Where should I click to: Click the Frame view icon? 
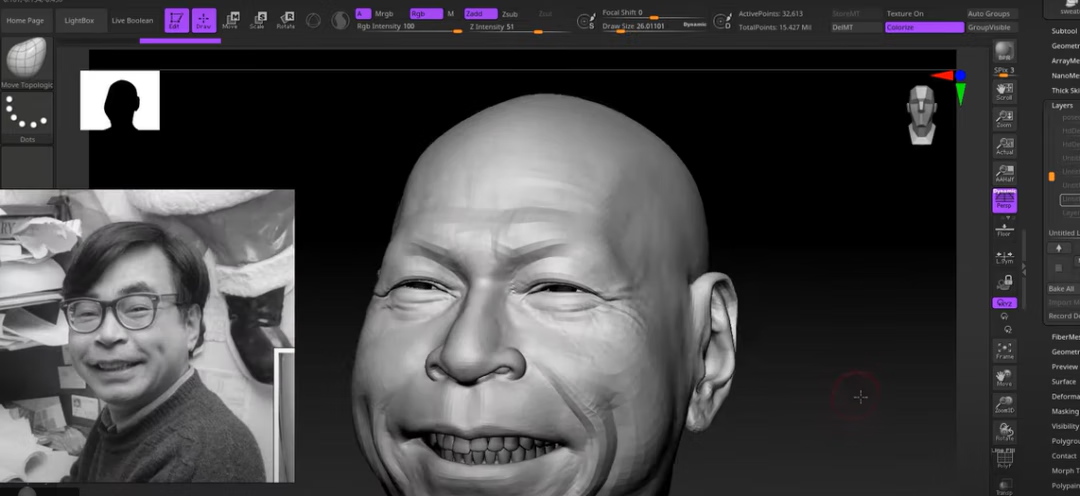point(1004,350)
